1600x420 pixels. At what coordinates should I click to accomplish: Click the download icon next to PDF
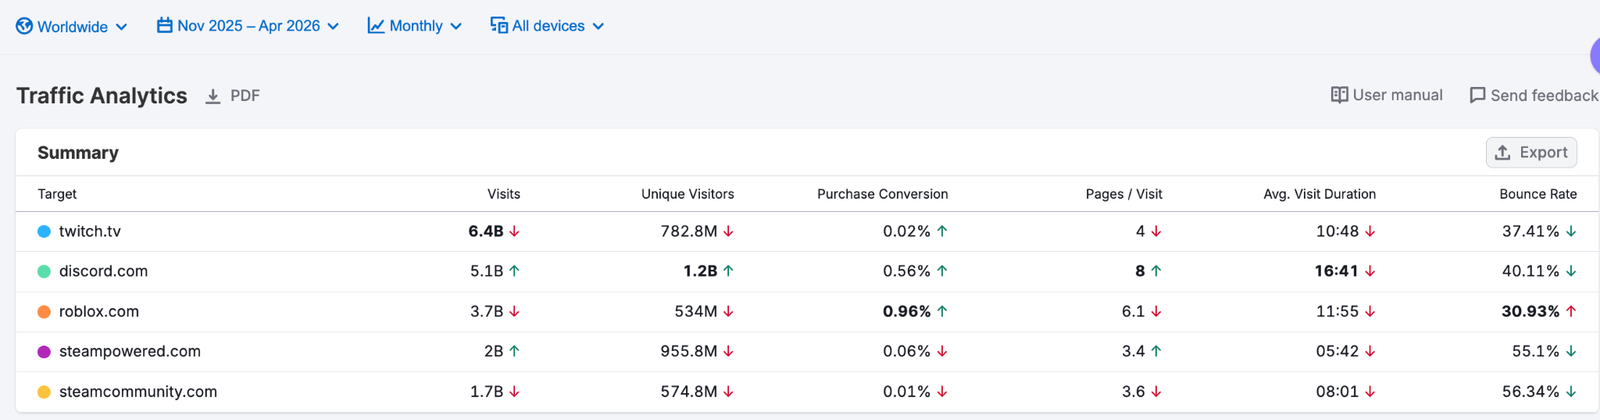pyautogui.click(x=213, y=96)
